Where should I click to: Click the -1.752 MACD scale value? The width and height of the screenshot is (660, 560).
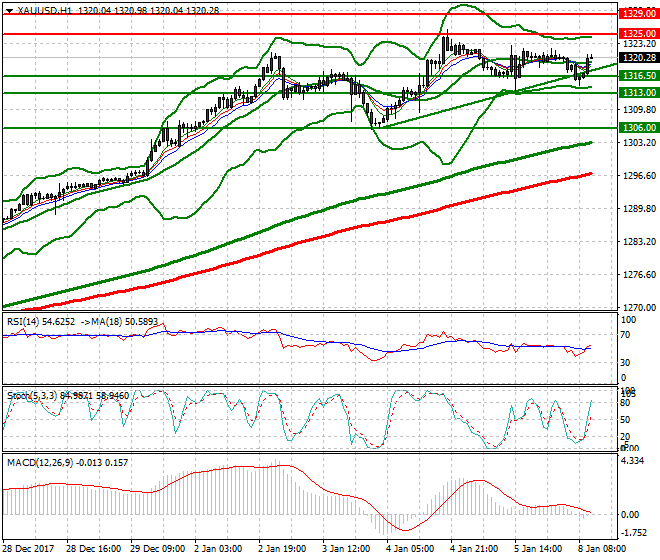(633, 533)
